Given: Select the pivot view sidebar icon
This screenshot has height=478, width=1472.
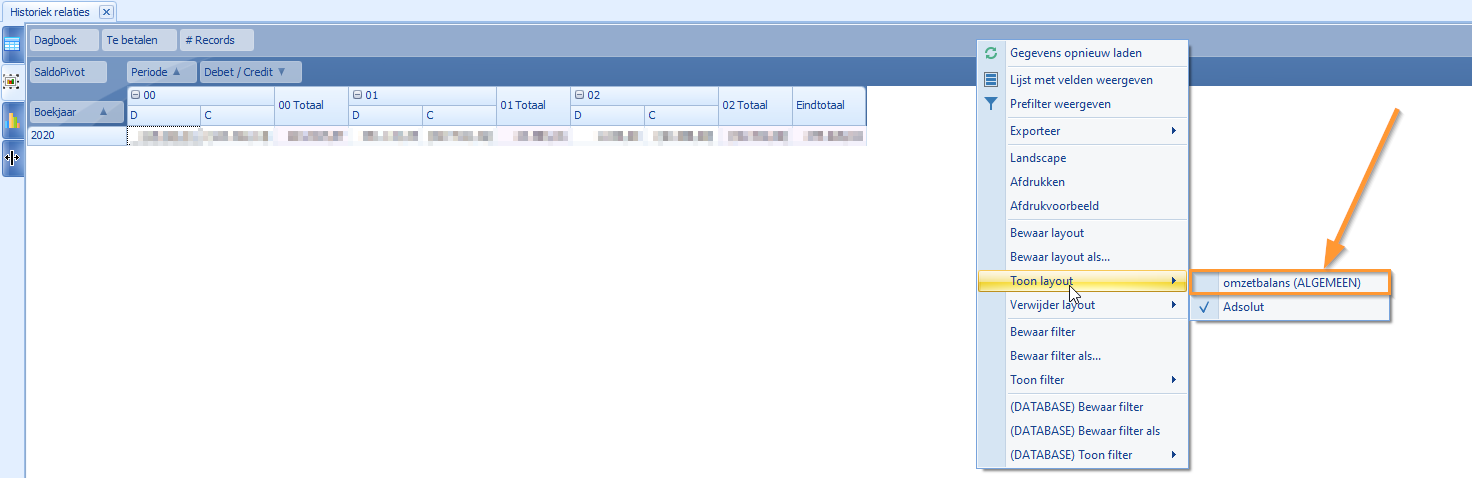Looking at the screenshot, I should (x=13, y=82).
